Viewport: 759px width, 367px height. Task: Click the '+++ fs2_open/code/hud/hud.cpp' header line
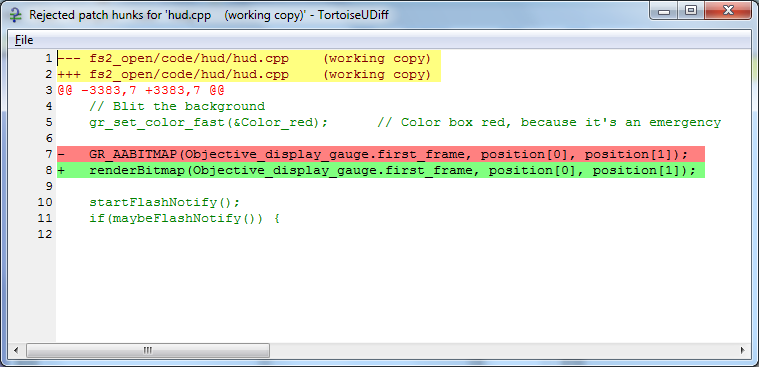coord(249,75)
